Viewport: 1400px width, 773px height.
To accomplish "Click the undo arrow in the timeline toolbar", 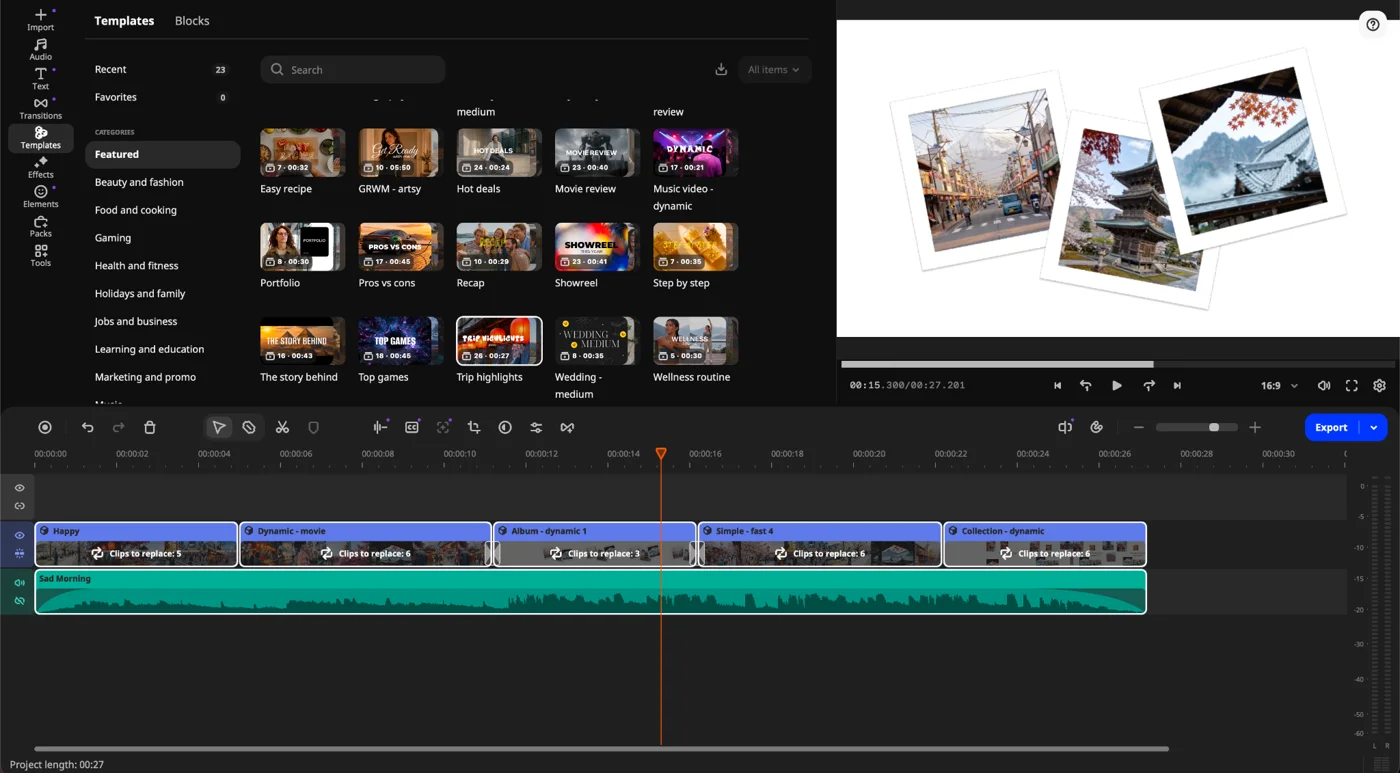I will point(88,428).
